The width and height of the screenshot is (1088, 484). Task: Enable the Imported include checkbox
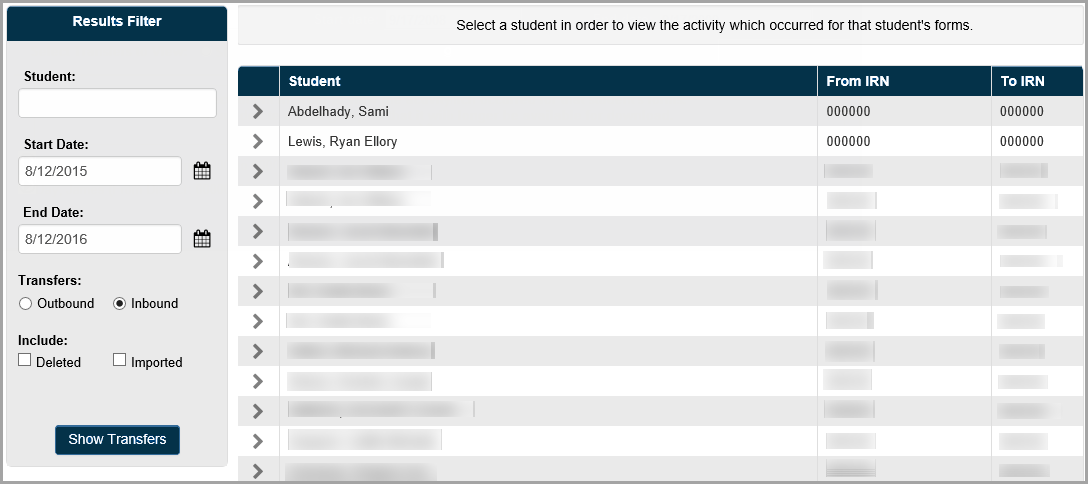click(119, 360)
